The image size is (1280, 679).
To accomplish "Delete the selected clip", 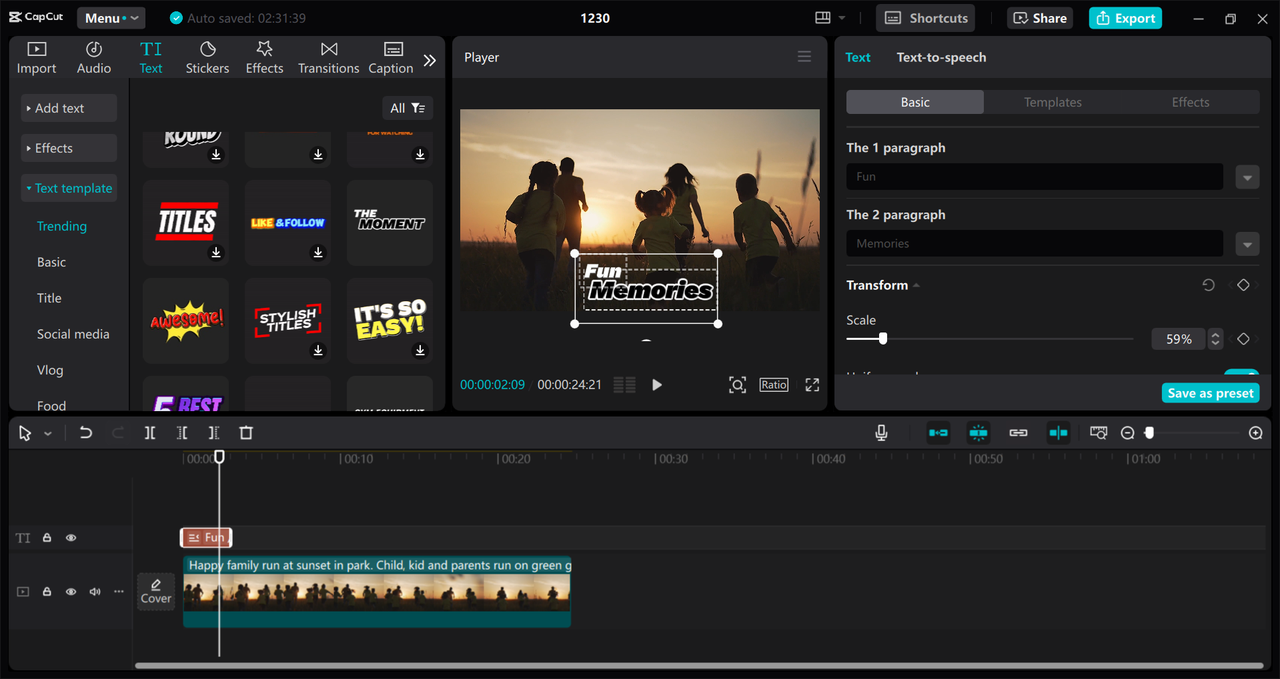I will pos(246,433).
